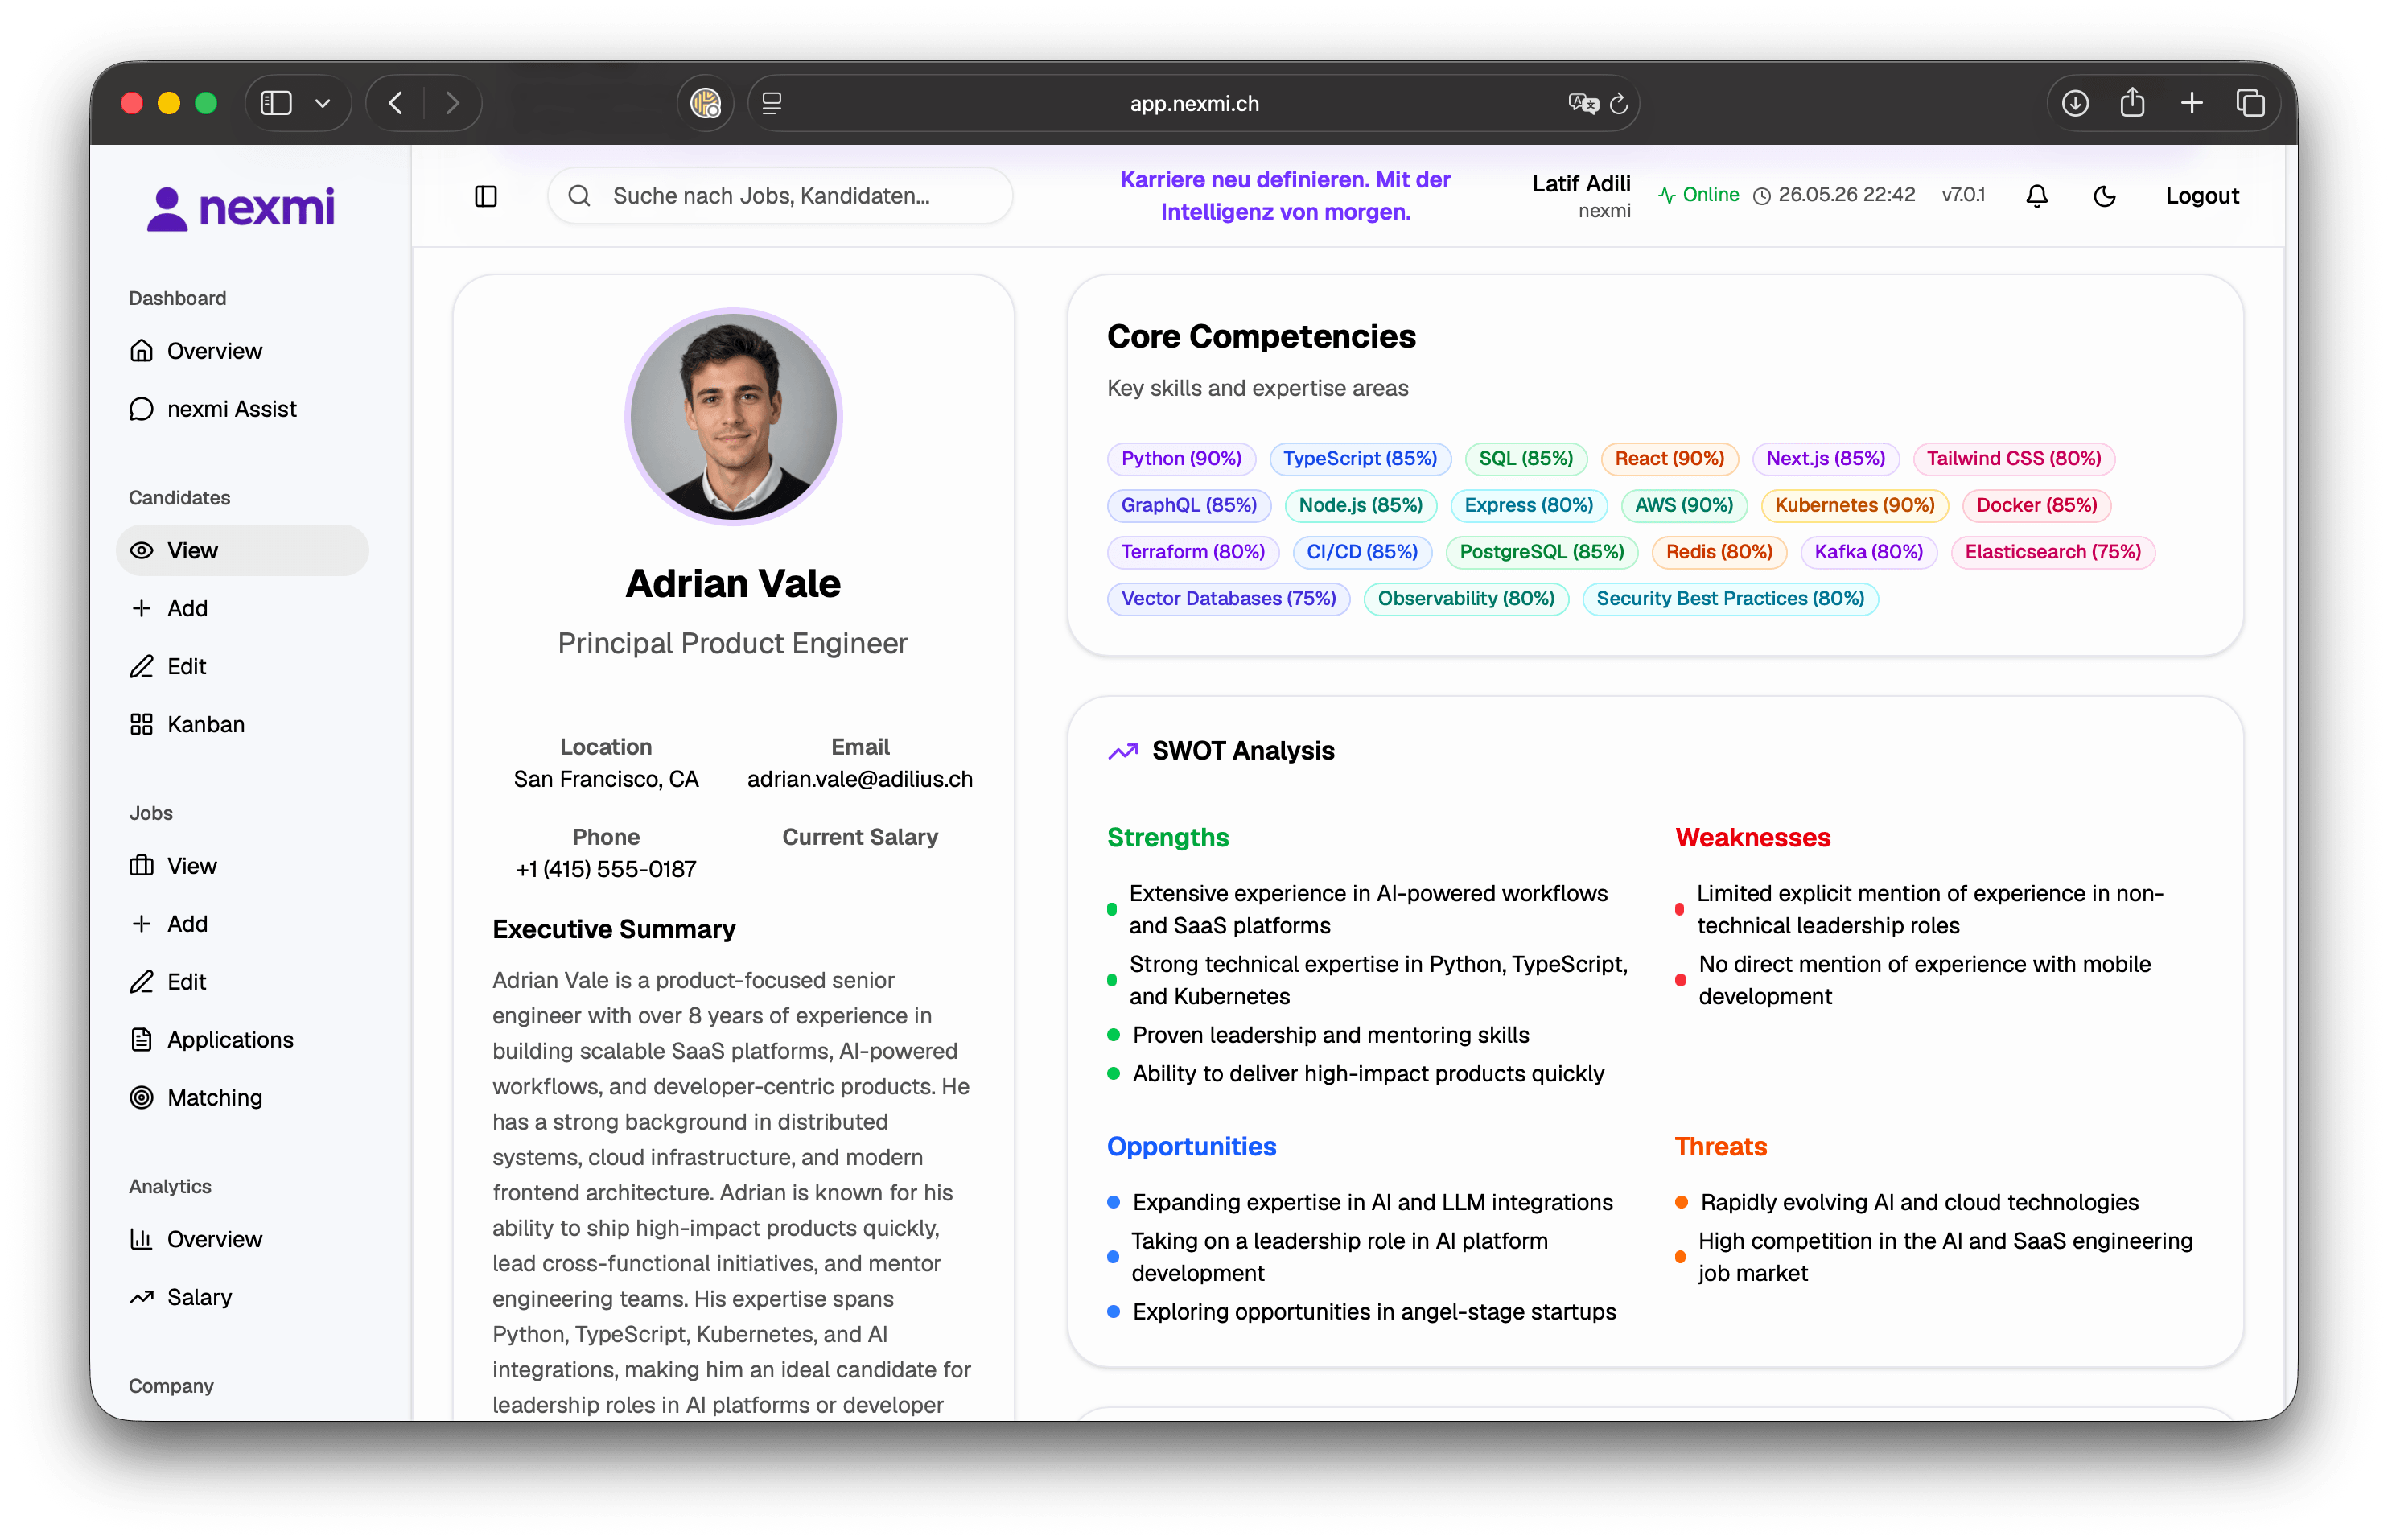The width and height of the screenshot is (2388, 1540).
Task: Click the Threats heading
Action: point(1720,1146)
